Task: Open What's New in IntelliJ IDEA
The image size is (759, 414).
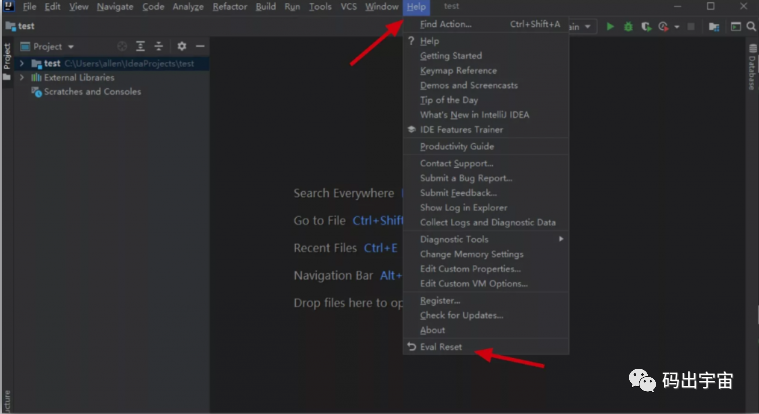Action: coord(486,115)
